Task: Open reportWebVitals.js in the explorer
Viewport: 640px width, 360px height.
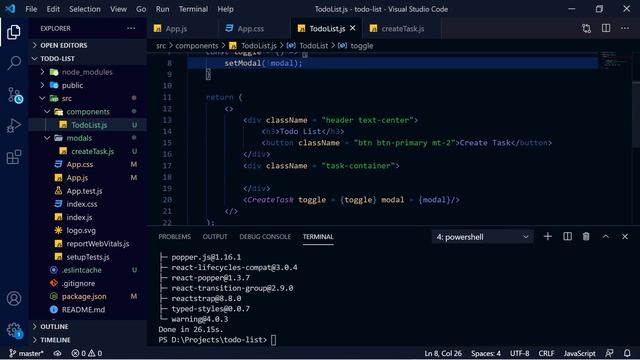Action: [98, 244]
